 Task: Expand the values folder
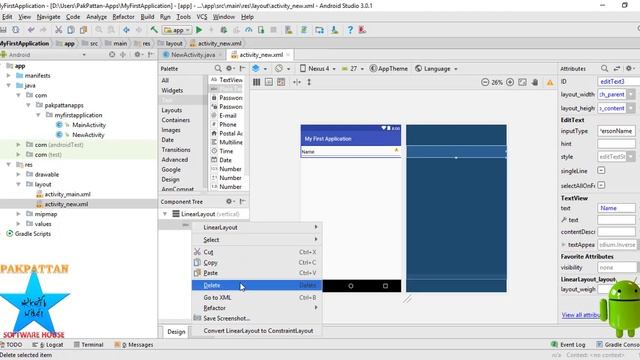tap(18, 224)
